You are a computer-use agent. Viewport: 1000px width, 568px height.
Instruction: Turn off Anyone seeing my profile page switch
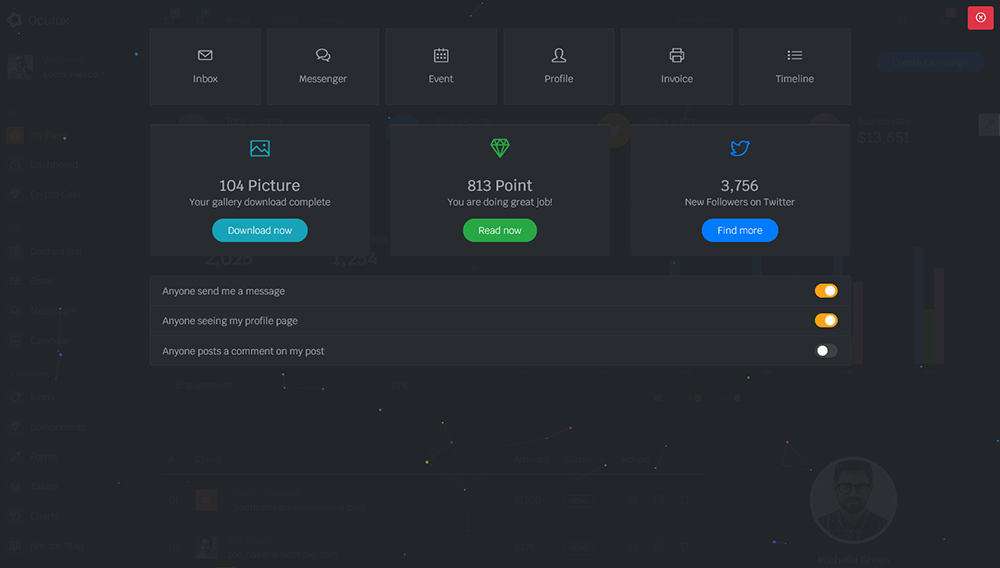[826, 321]
